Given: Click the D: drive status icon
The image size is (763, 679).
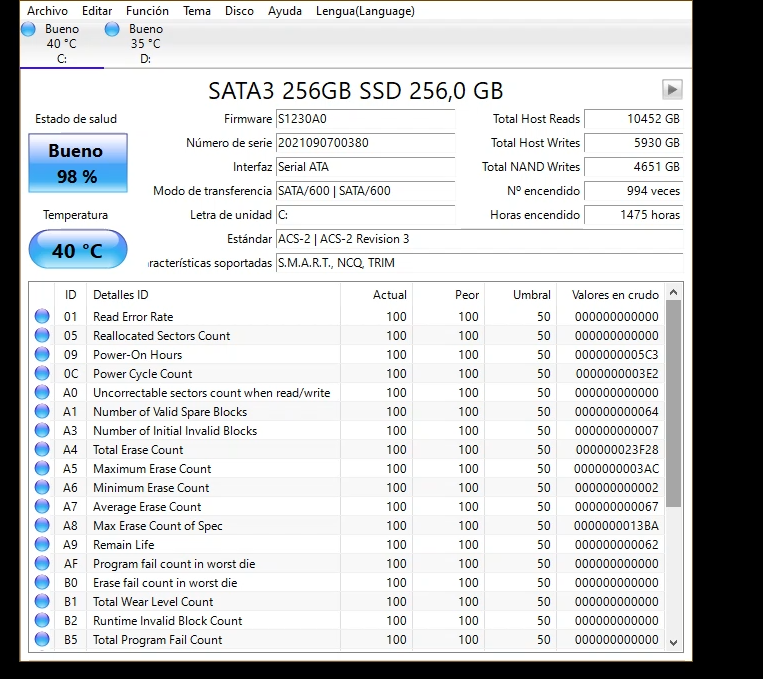Looking at the screenshot, I should 112,29.
